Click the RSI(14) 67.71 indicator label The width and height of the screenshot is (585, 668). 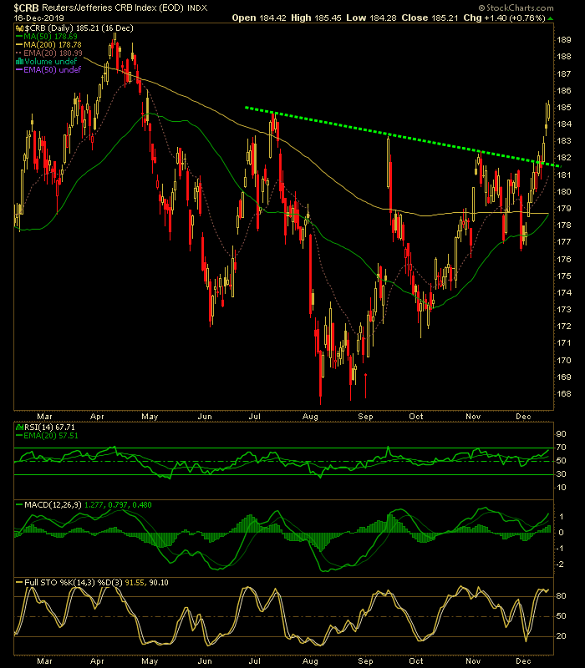point(49,427)
